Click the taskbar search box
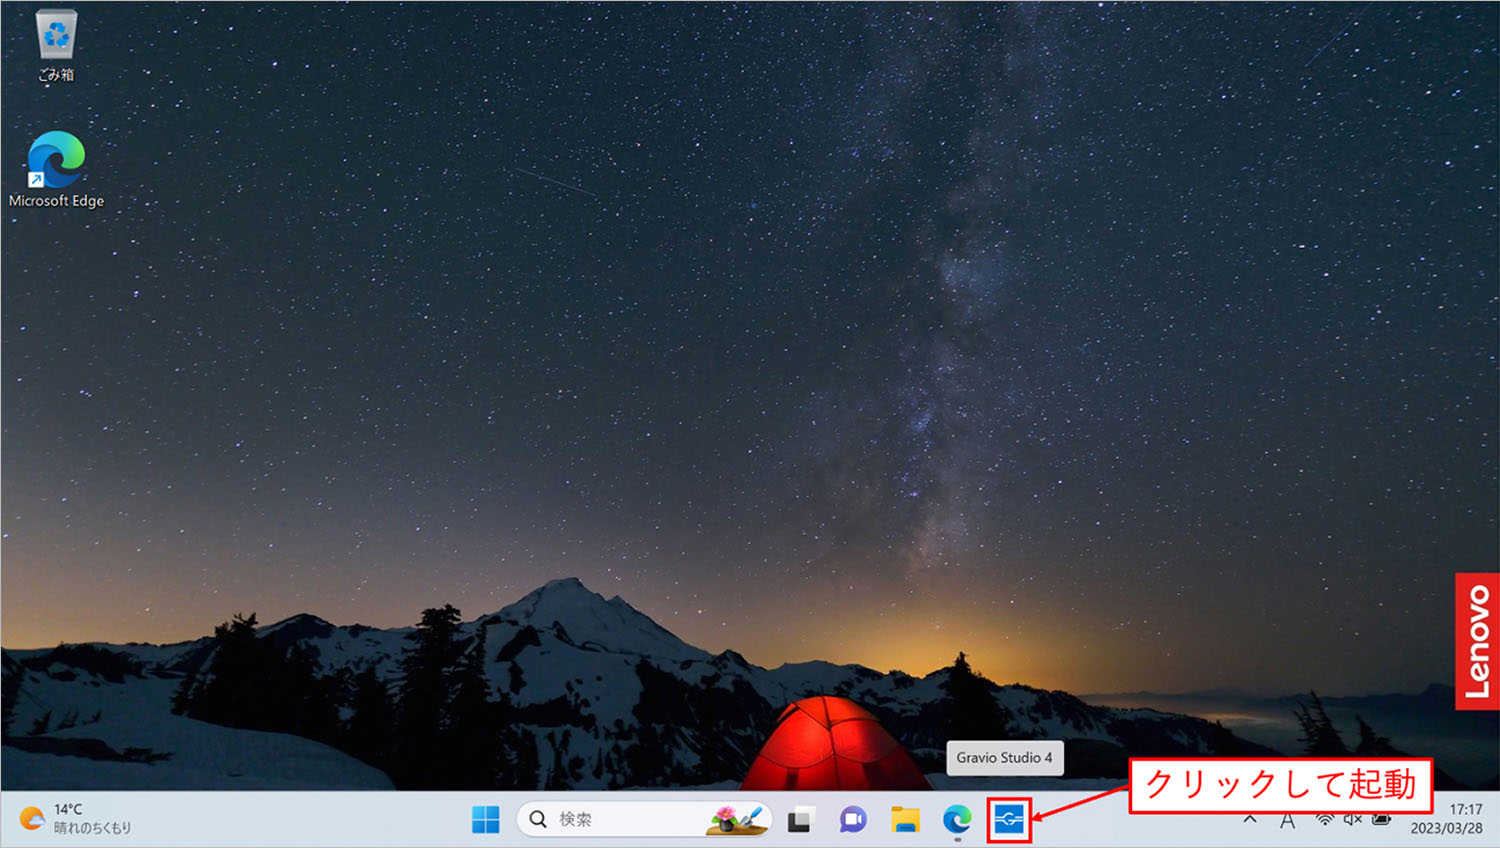Image resolution: width=1500 pixels, height=848 pixels. coord(644,820)
